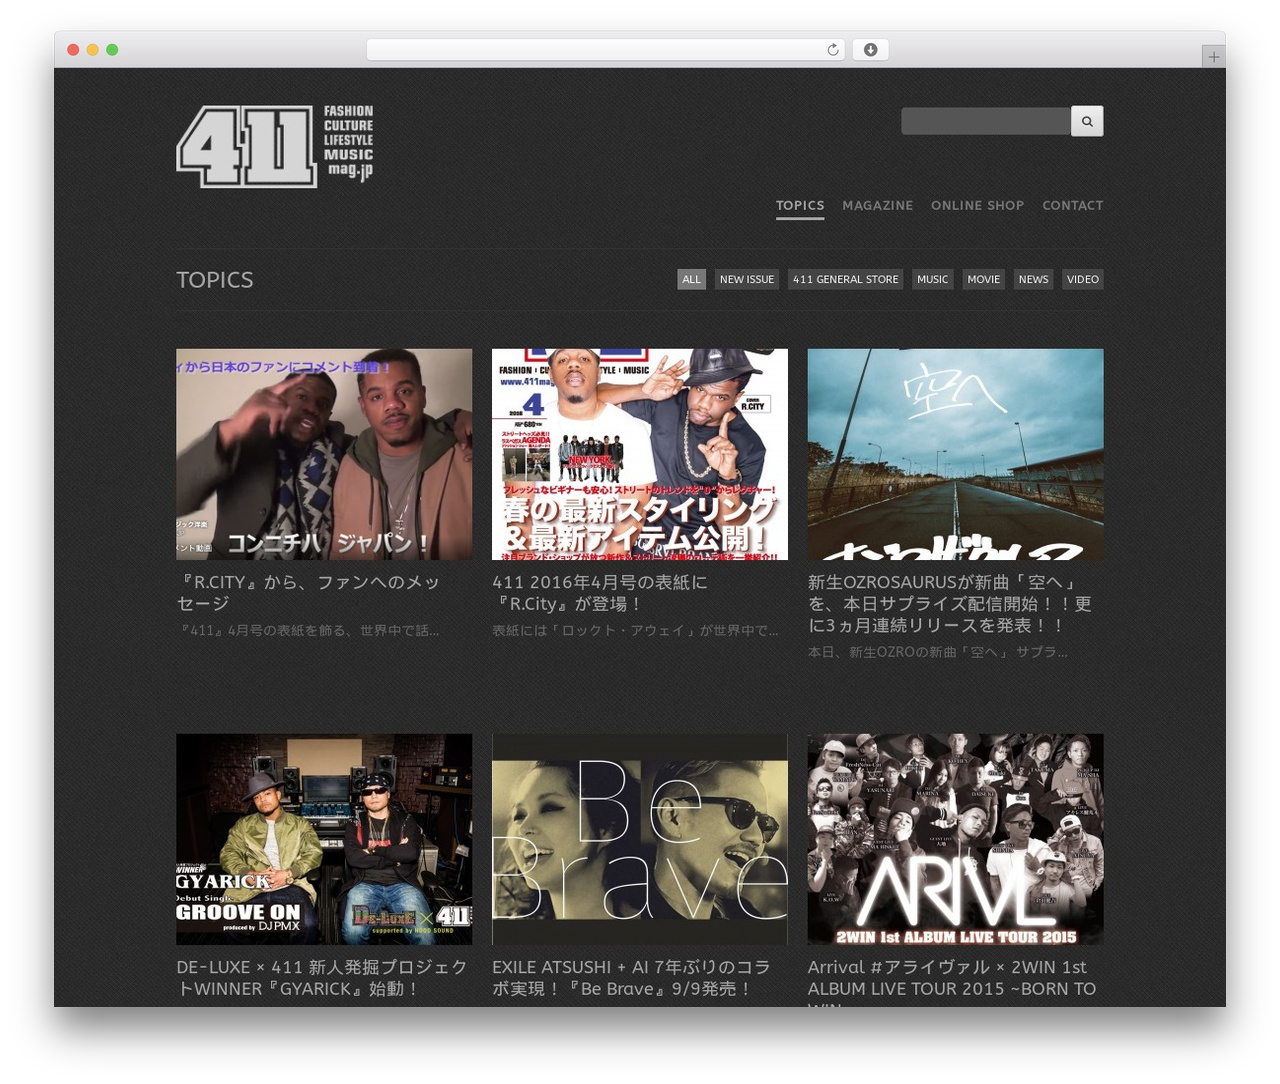Open the ARIVL live tour thumbnail

pyautogui.click(x=956, y=839)
